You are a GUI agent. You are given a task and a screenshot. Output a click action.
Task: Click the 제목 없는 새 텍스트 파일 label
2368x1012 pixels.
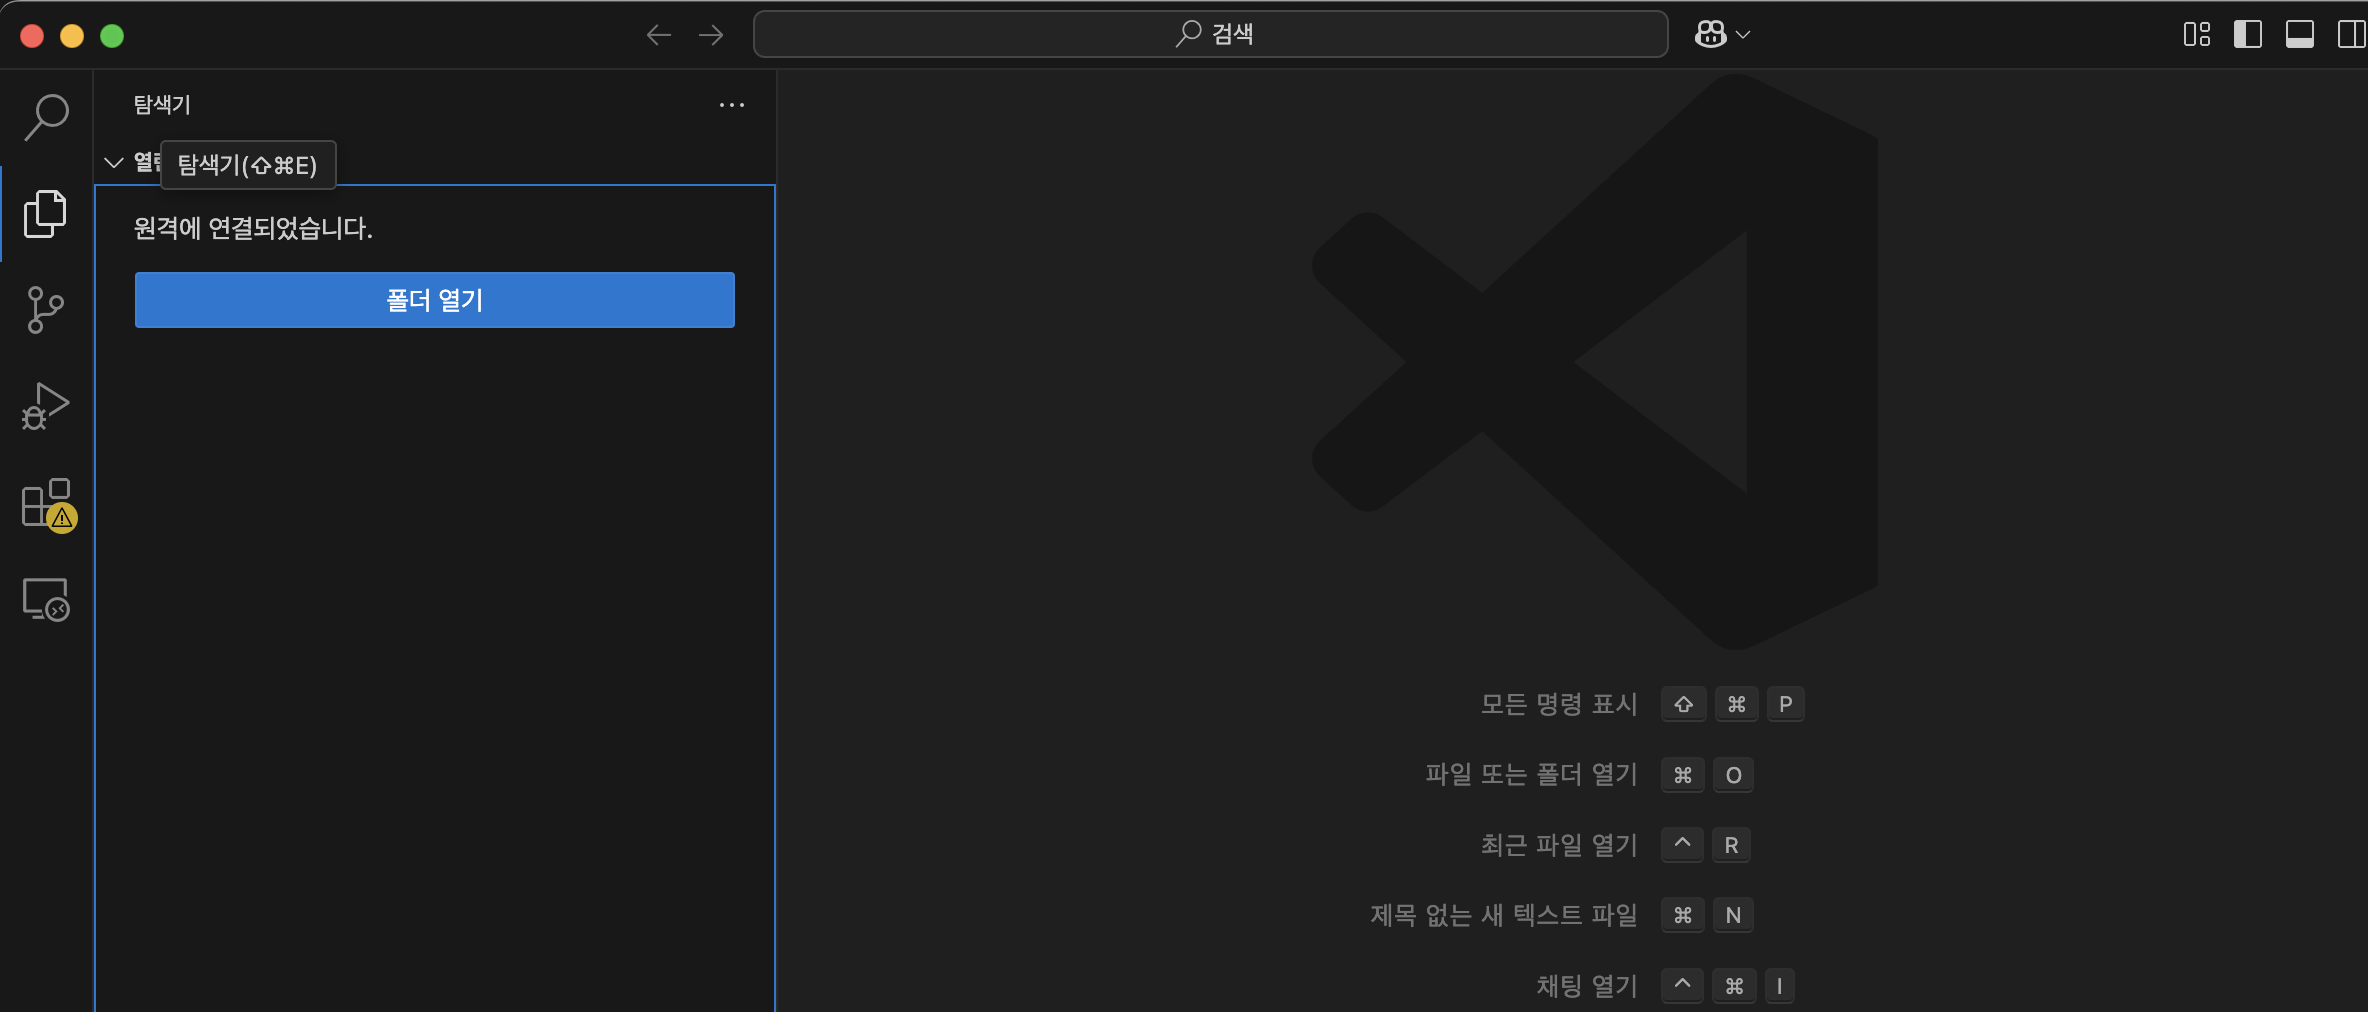[1503, 915]
